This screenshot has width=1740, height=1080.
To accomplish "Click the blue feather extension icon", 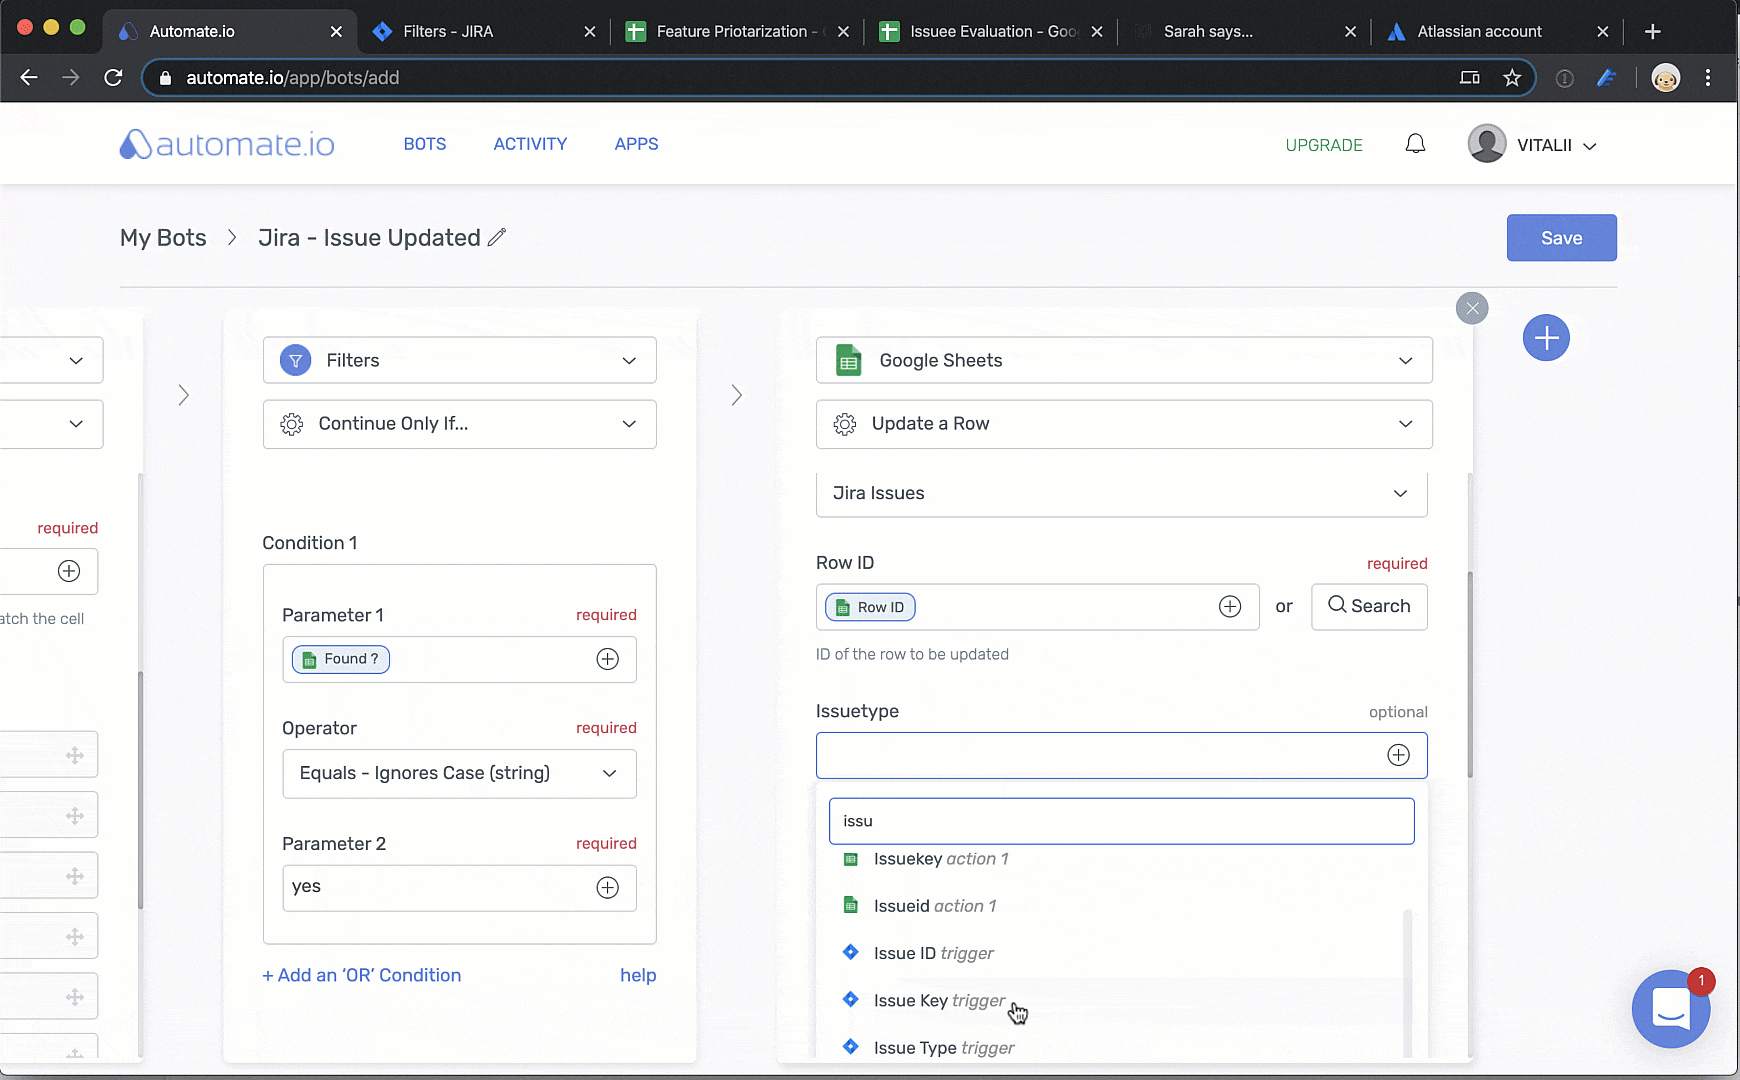I will point(1607,78).
